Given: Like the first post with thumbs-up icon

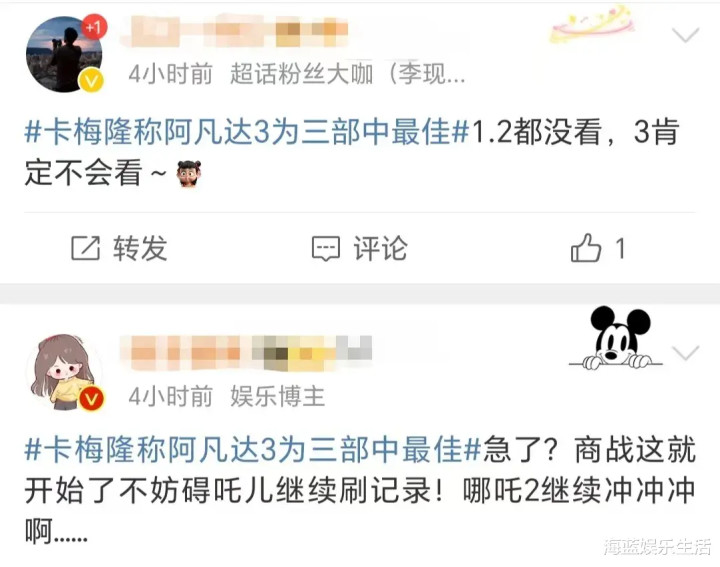Looking at the screenshot, I should click(585, 248).
